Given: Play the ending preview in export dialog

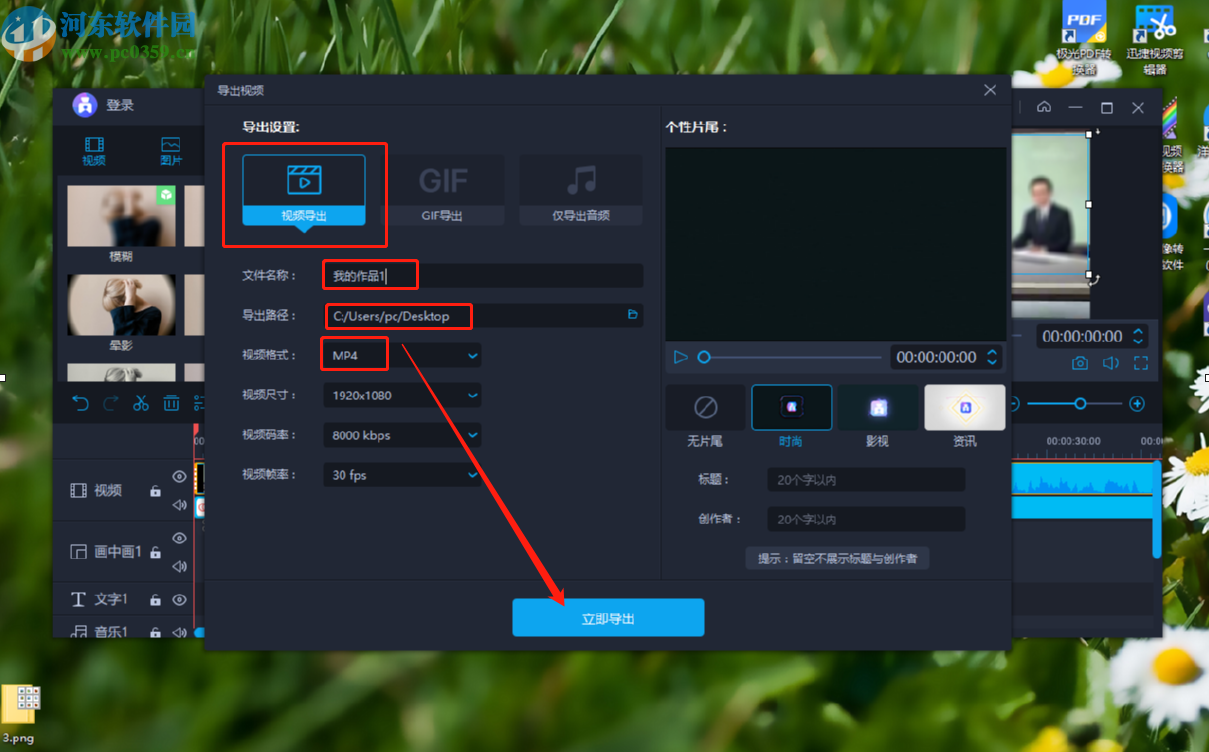Looking at the screenshot, I should pyautogui.click(x=680, y=357).
